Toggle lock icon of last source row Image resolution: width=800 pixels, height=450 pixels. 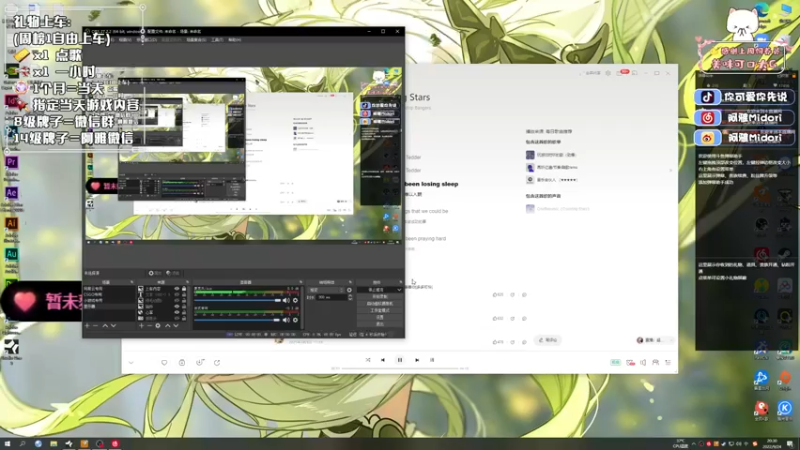tap(184, 318)
